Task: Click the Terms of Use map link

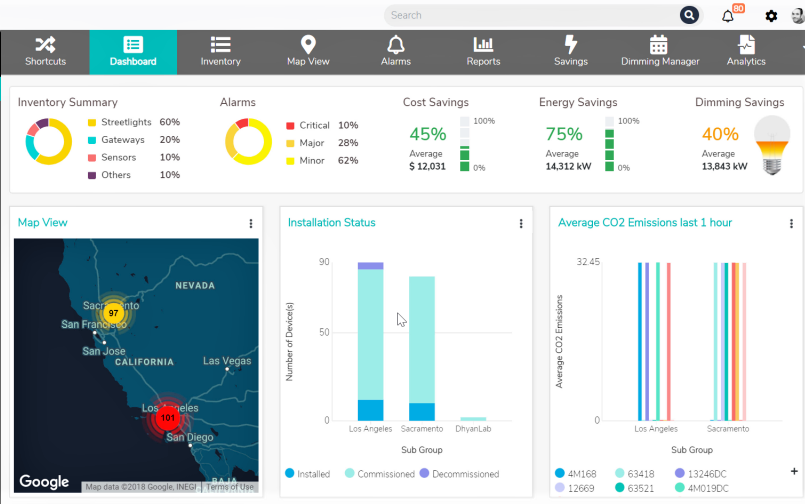Action: pos(231,487)
